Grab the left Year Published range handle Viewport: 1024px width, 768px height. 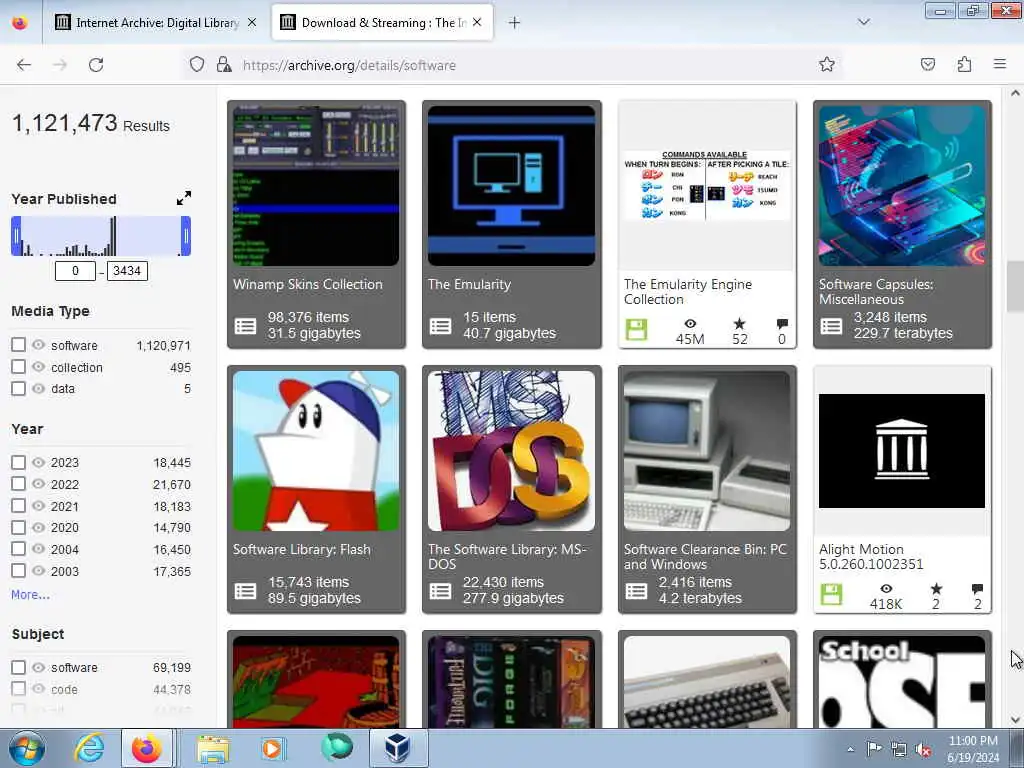coord(16,236)
